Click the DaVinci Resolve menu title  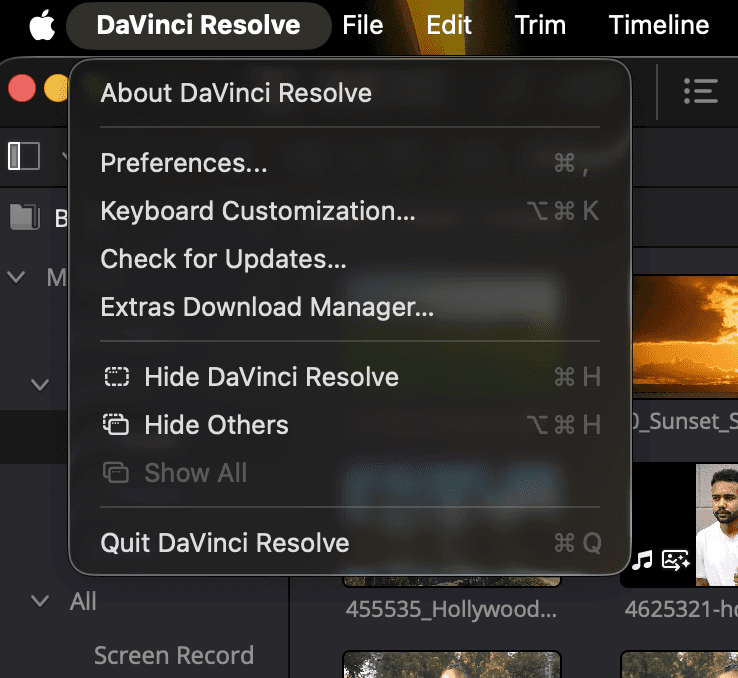198,25
